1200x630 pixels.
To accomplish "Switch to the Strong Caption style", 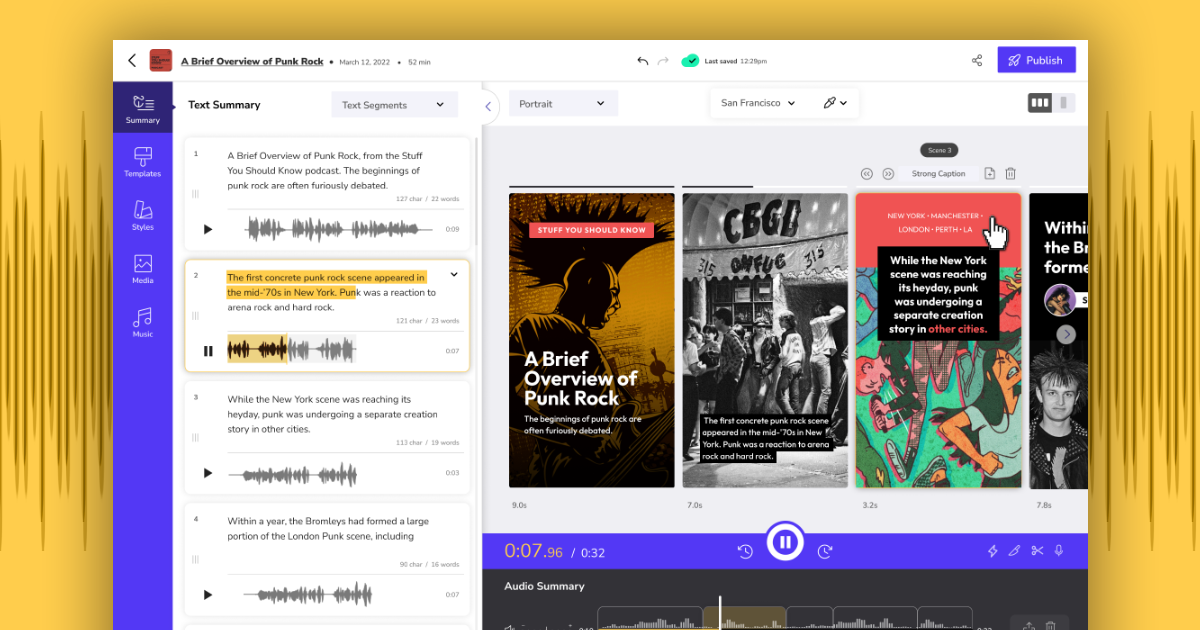I will click(938, 173).
